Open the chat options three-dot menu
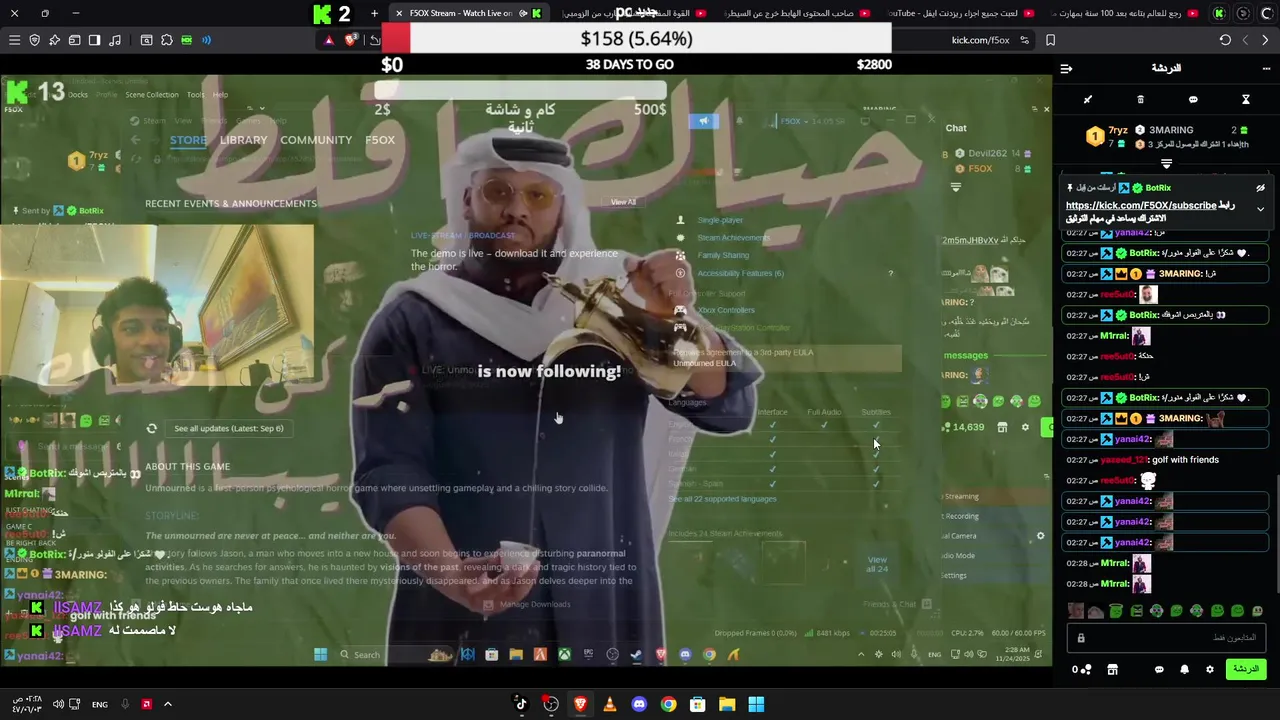The width and height of the screenshot is (1280, 720). pyautogui.click(x=1266, y=68)
